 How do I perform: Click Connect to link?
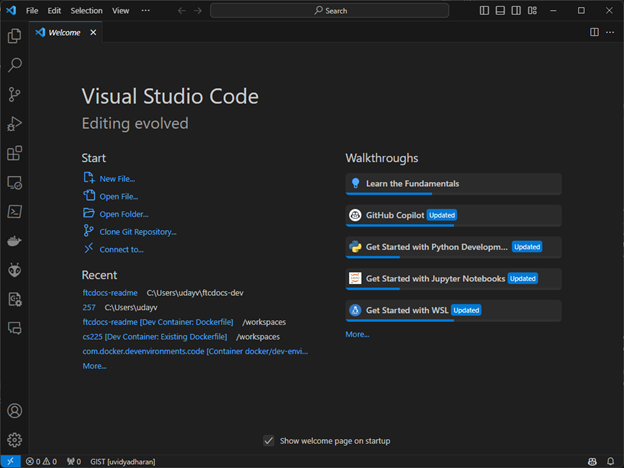(x=121, y=250)
